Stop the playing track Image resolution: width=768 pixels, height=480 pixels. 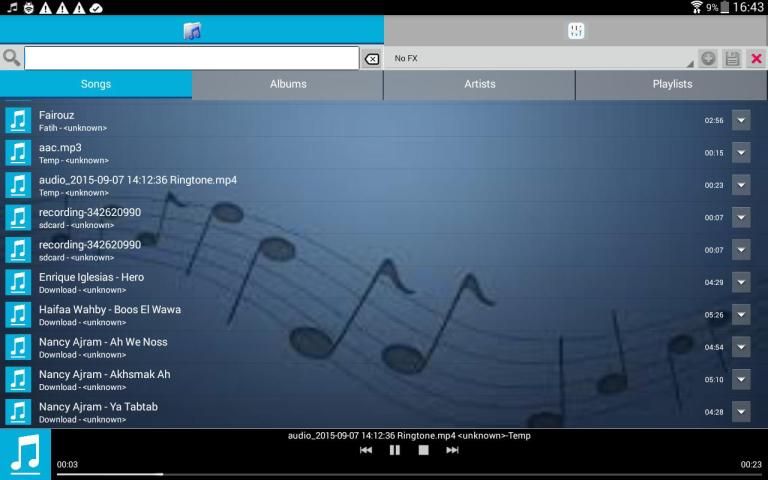point(423,450)
